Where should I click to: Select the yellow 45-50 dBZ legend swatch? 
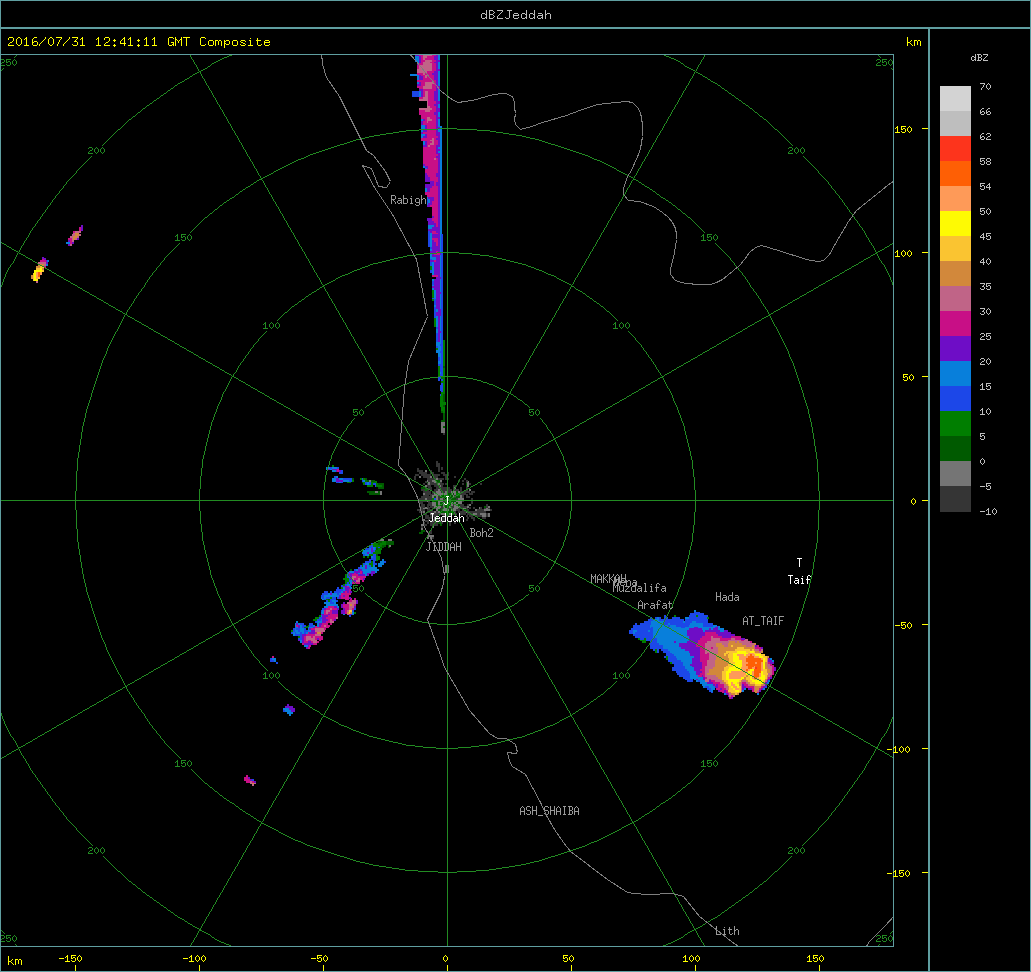955,224
